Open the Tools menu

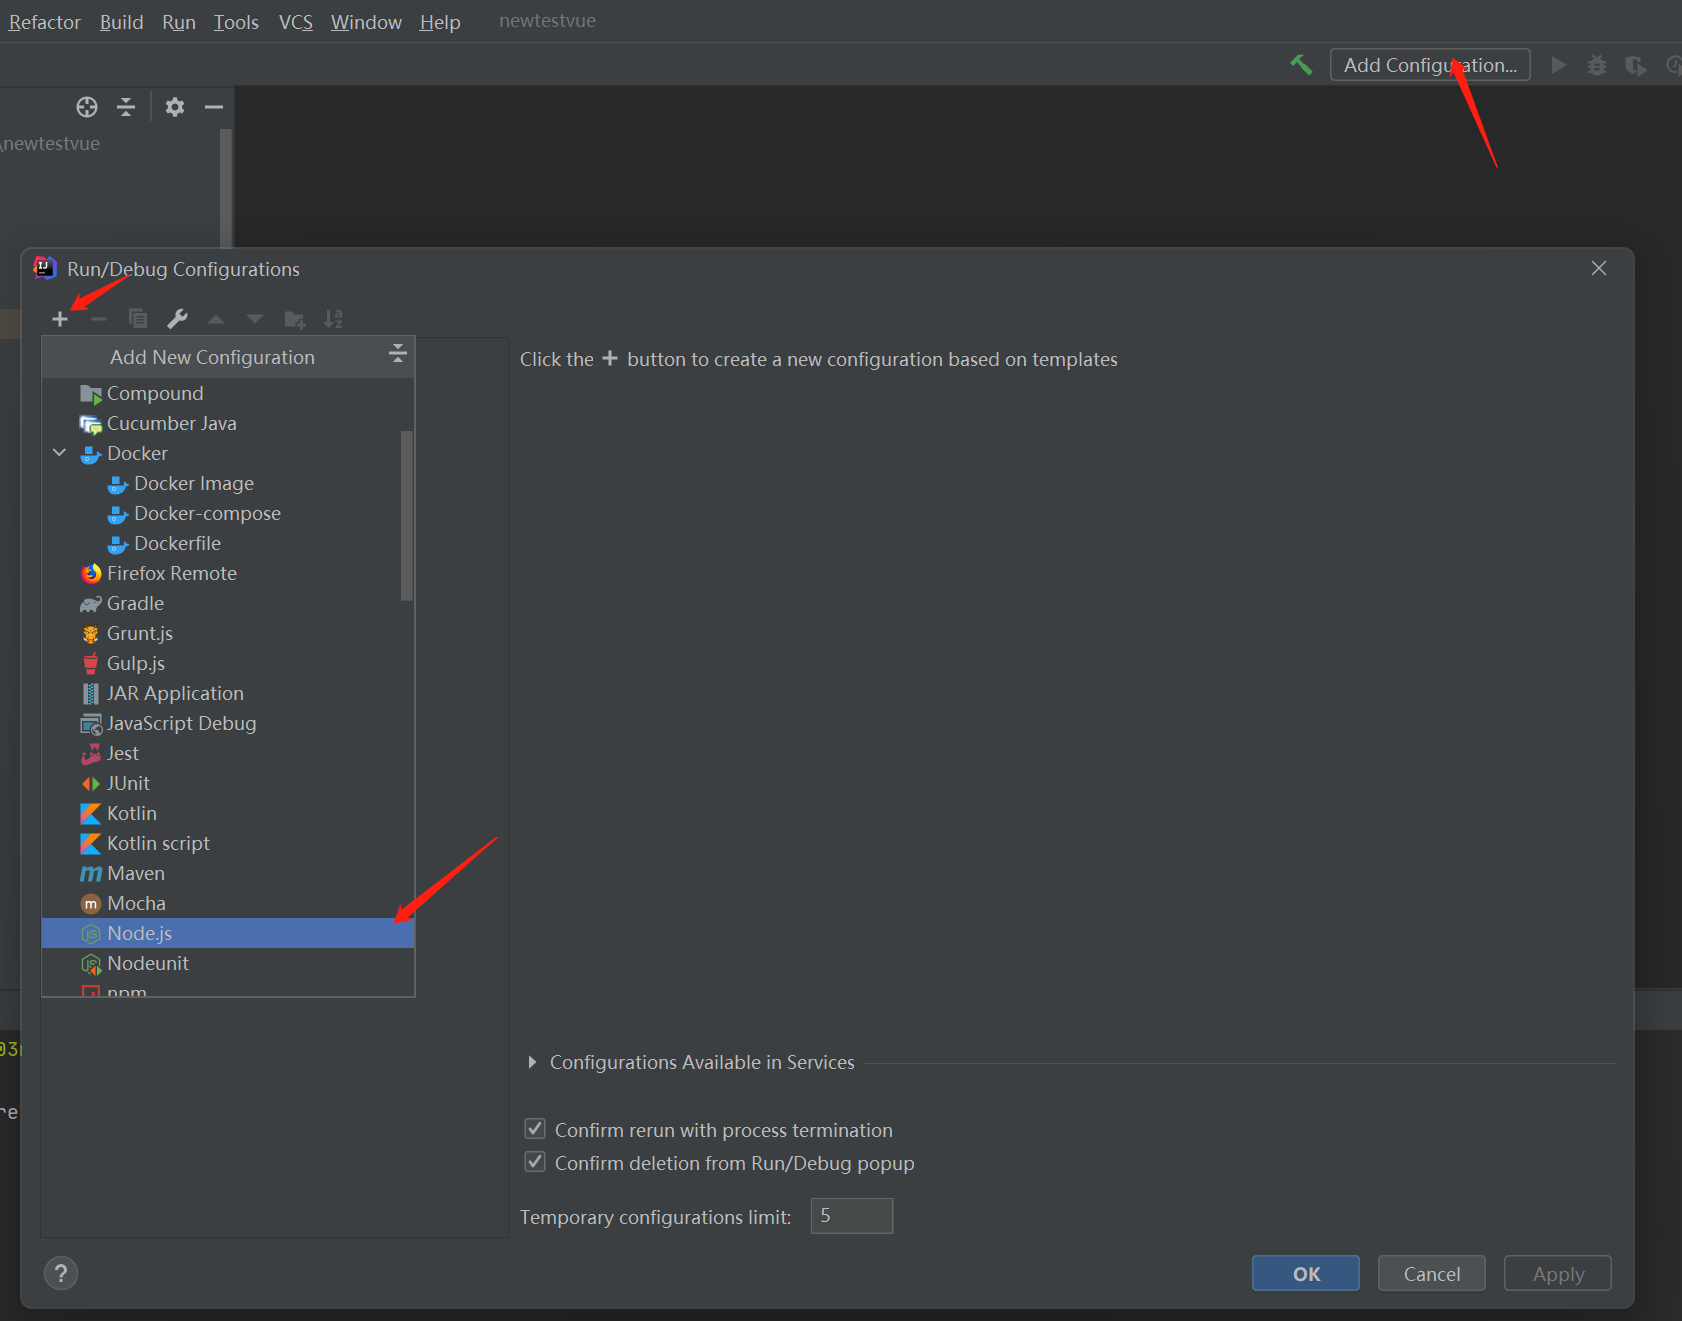click(x=236, y=22)
